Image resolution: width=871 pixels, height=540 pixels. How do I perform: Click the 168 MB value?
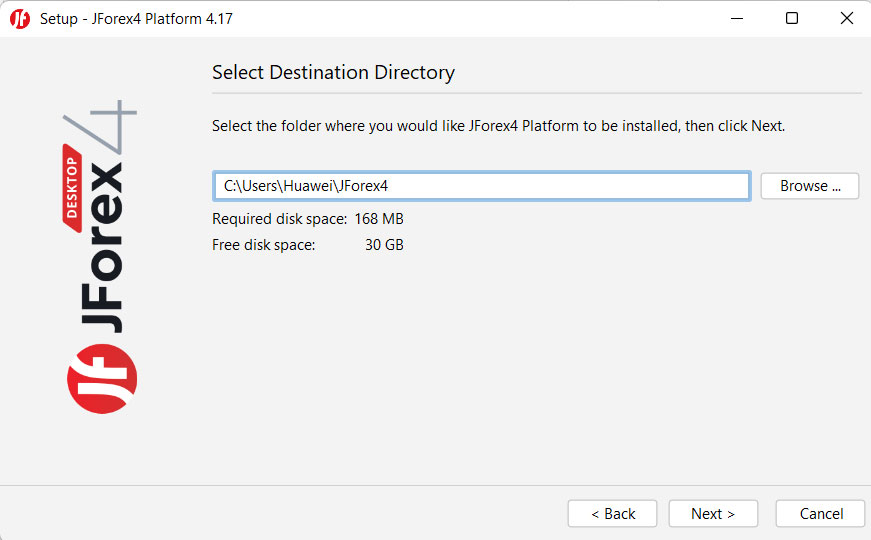coord(379,219)
